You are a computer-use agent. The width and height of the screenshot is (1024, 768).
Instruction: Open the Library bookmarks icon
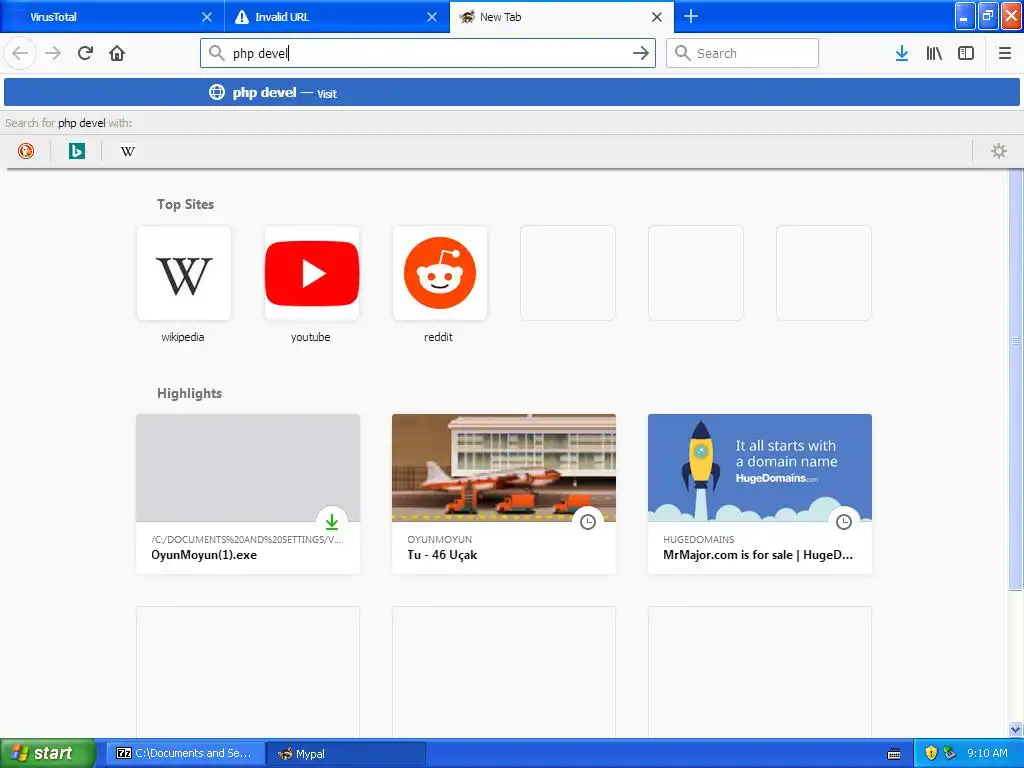934,53
